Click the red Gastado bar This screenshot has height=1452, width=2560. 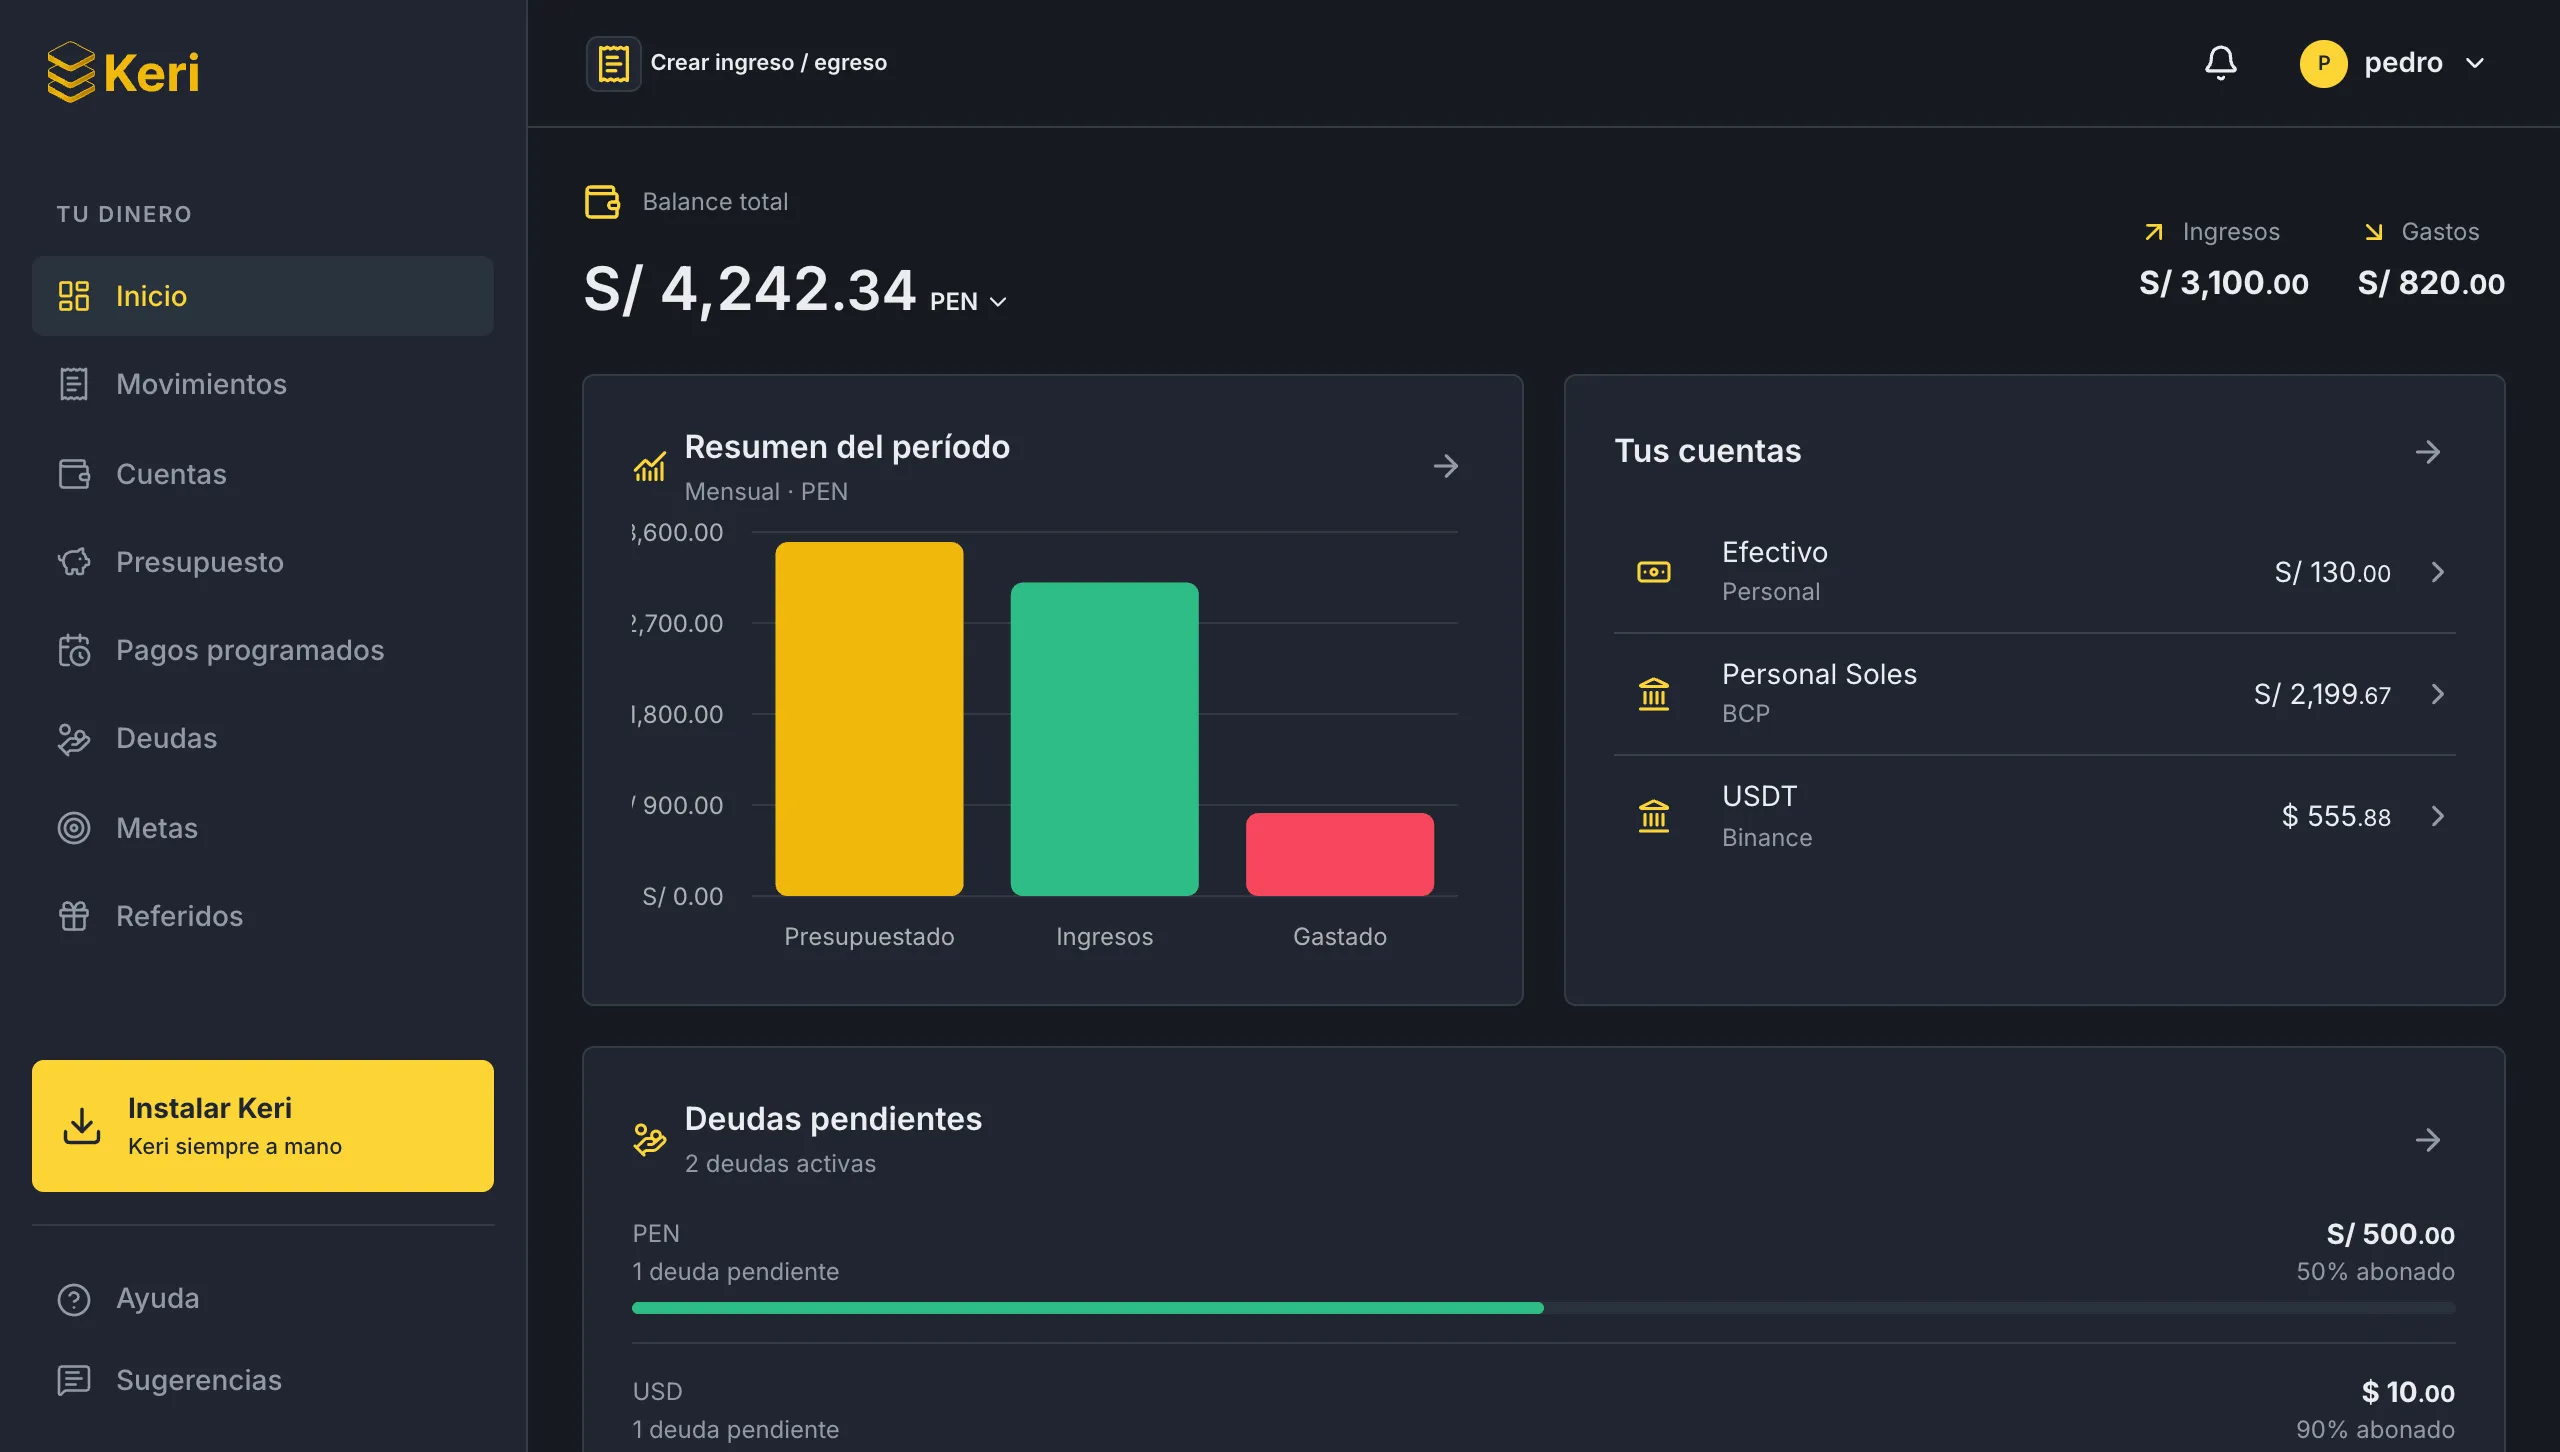[1339, 854]
